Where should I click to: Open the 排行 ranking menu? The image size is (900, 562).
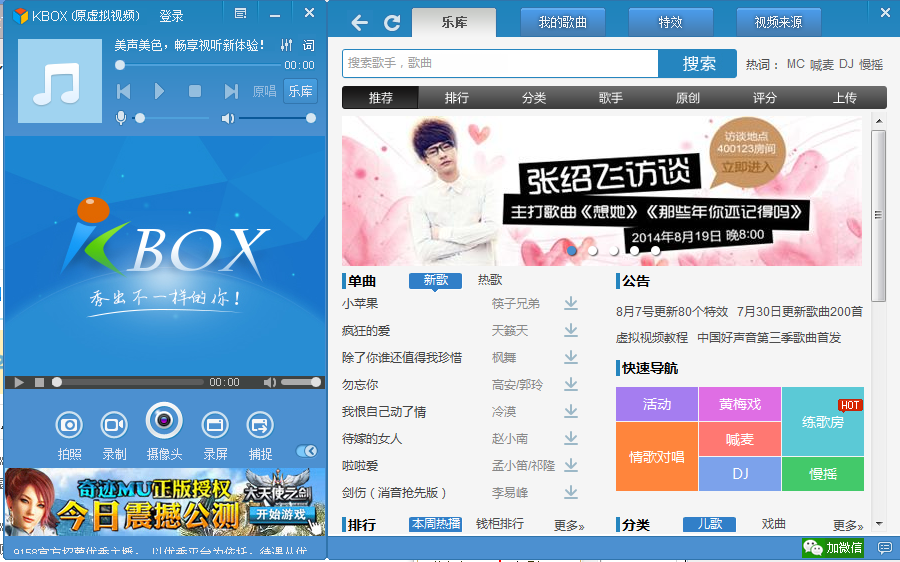point(457,98)
